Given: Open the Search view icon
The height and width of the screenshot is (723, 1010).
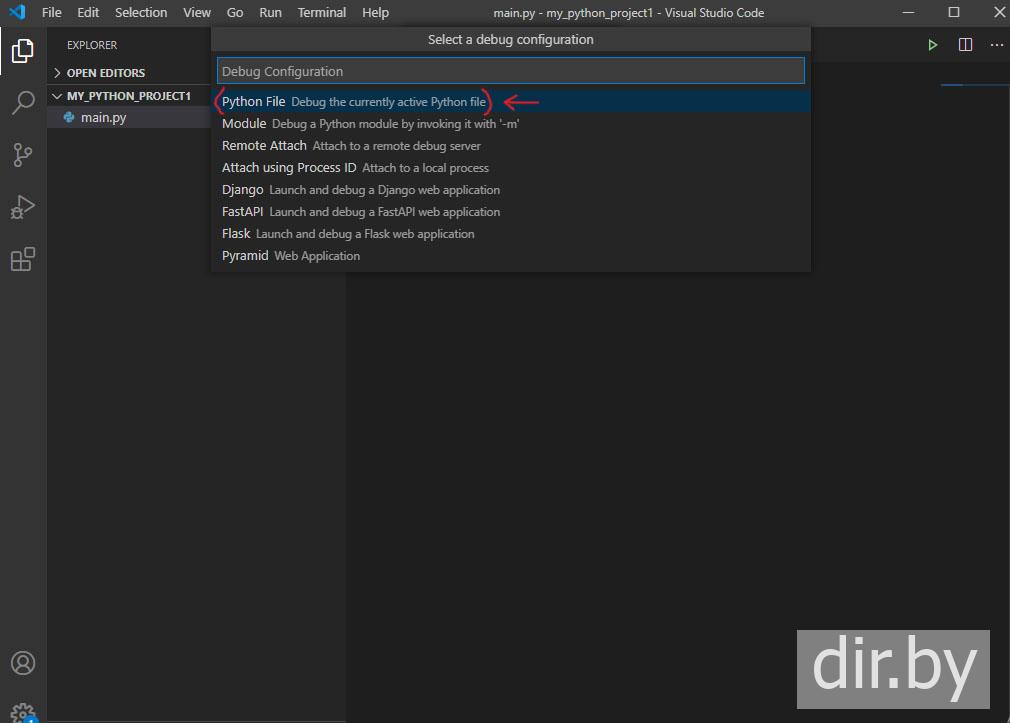Looking at the screenshot, I should point(22,103).
